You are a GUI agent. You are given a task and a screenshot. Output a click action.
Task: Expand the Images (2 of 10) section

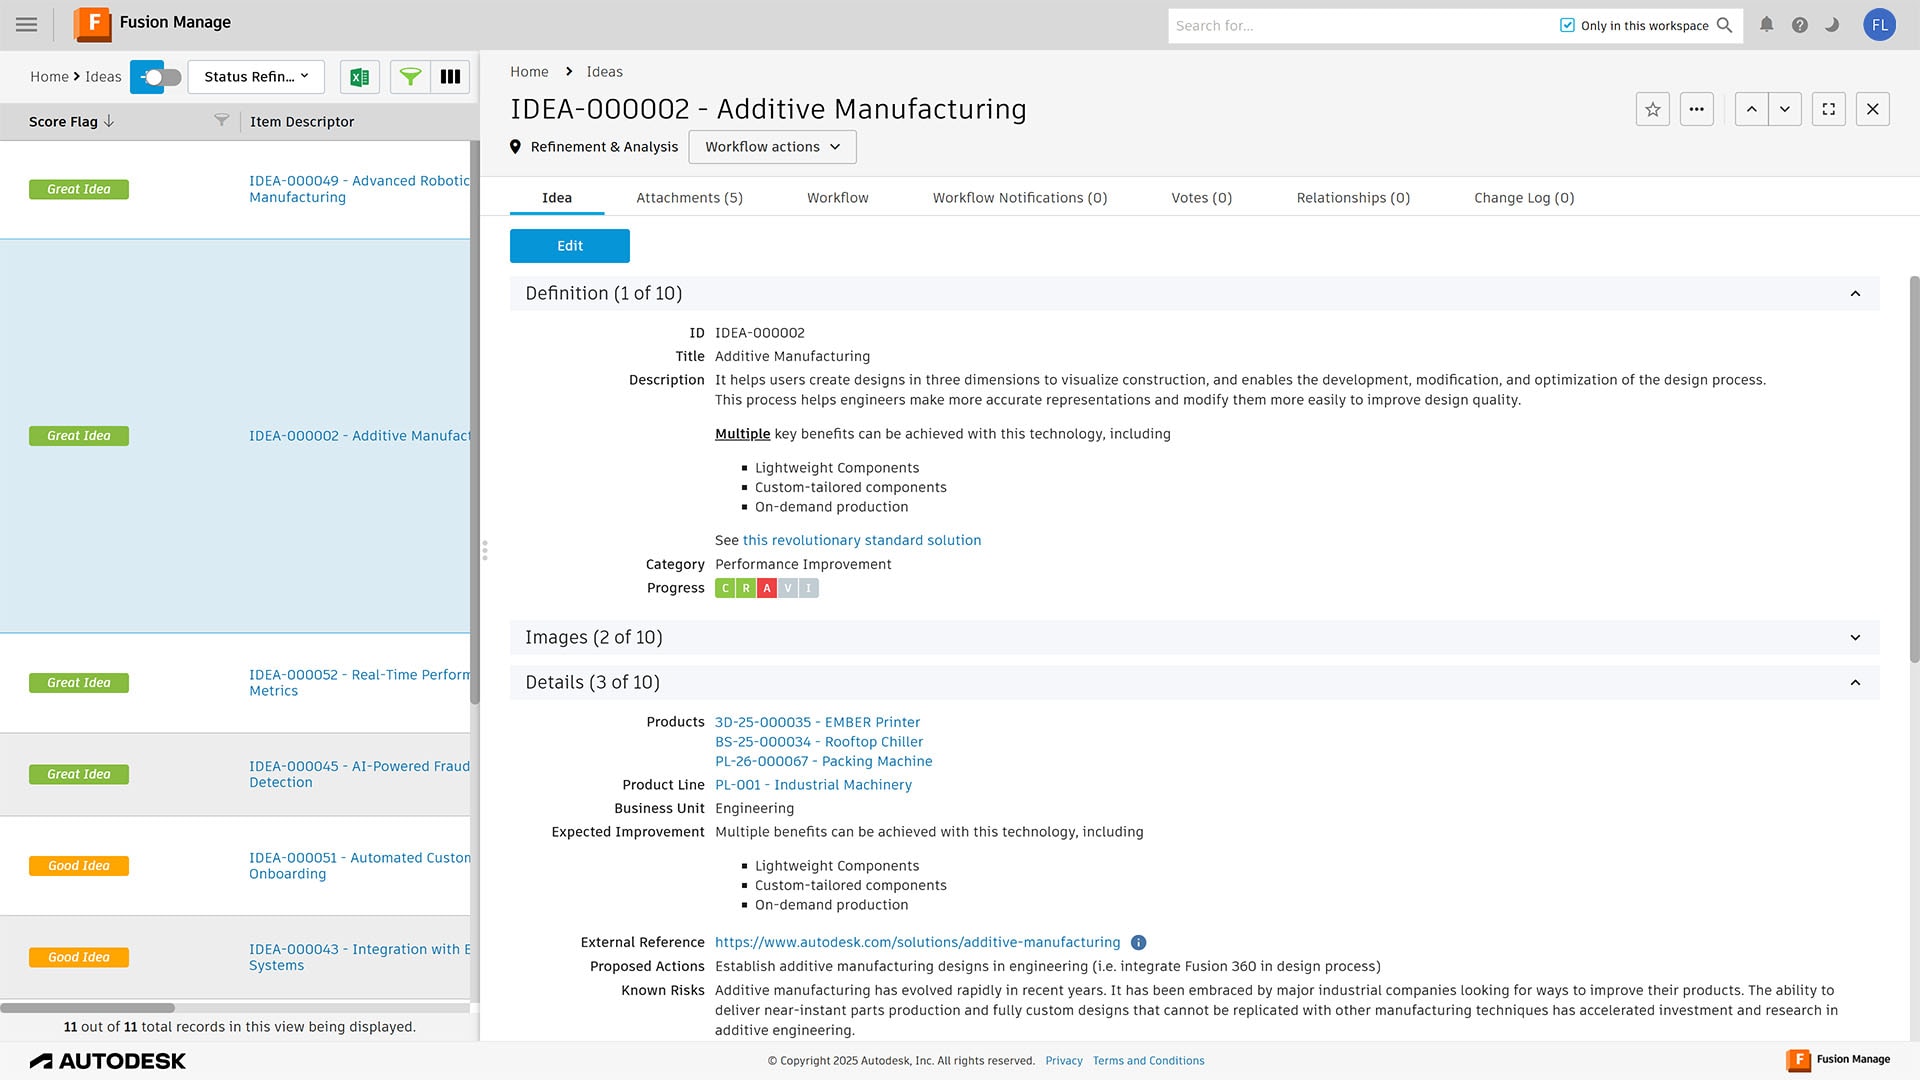(x=1855, y=638)
